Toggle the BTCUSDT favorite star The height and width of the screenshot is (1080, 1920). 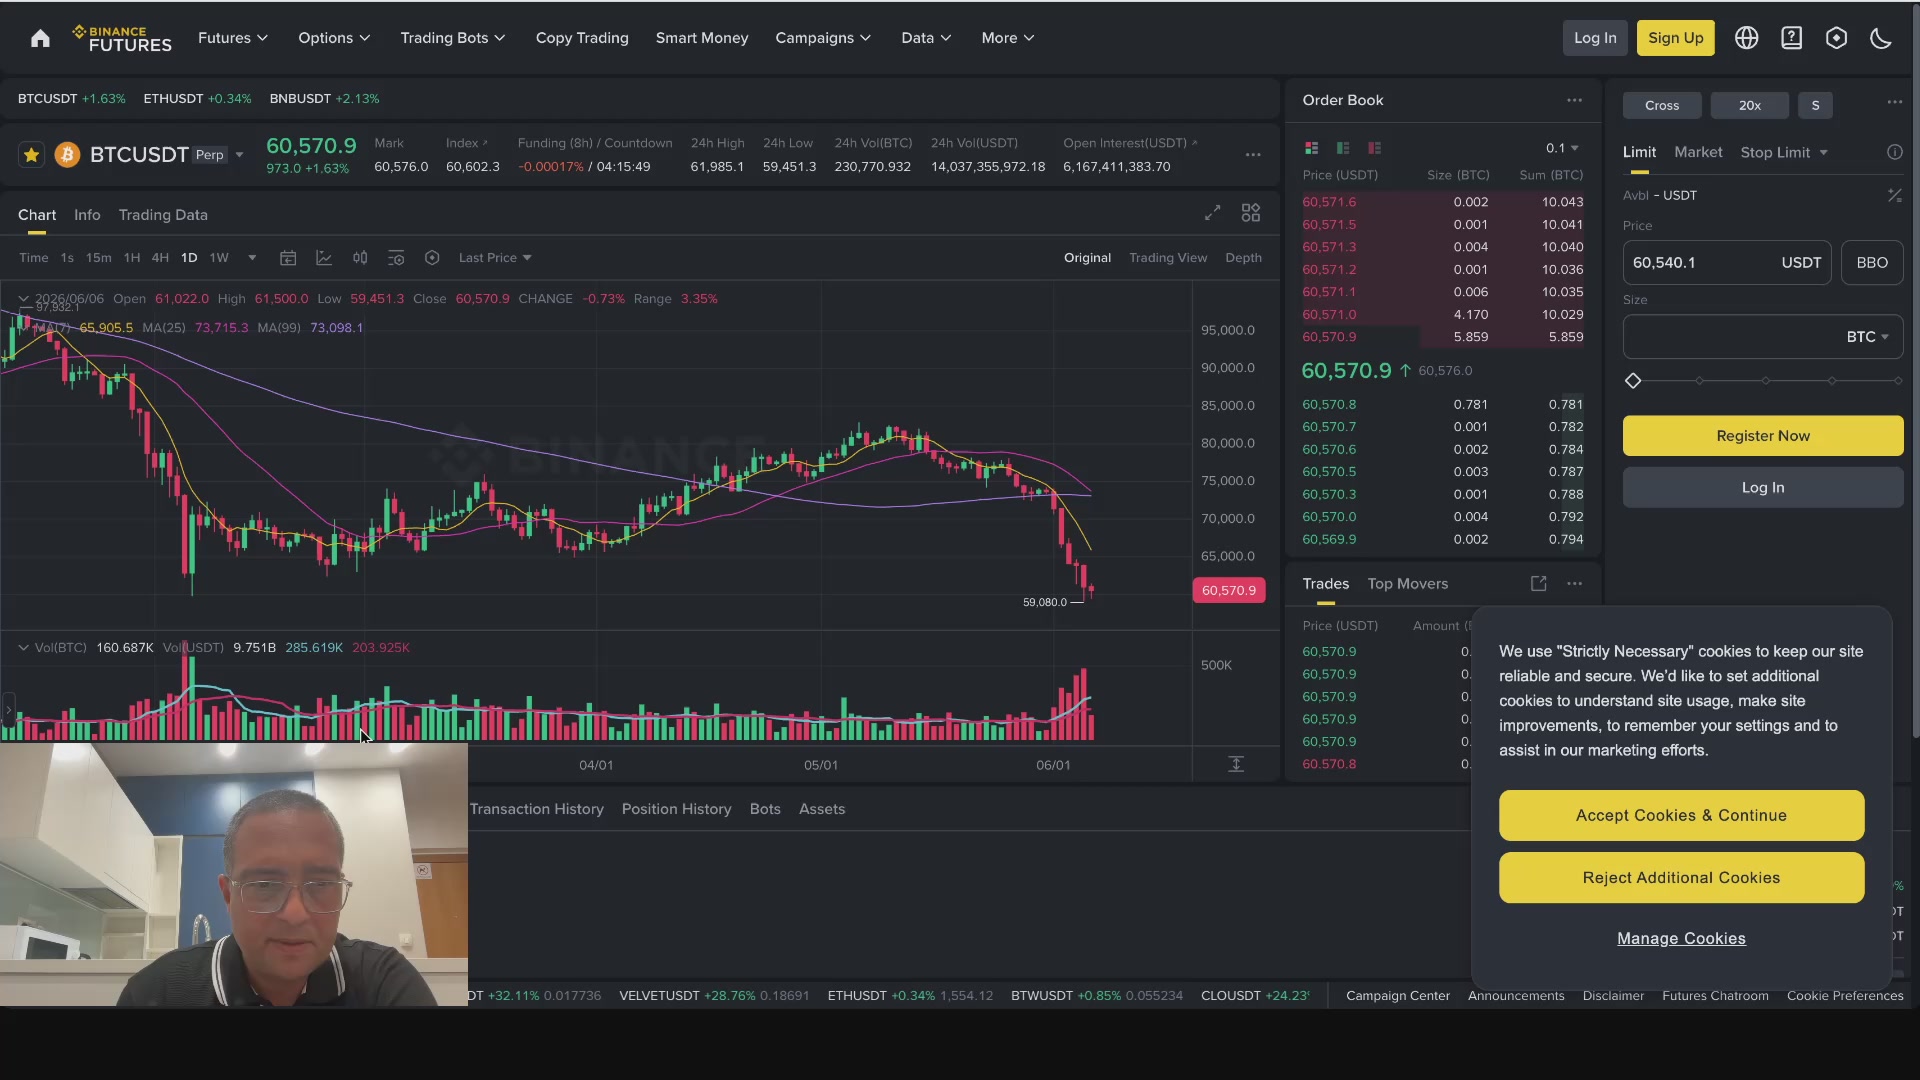coord(31,155)
